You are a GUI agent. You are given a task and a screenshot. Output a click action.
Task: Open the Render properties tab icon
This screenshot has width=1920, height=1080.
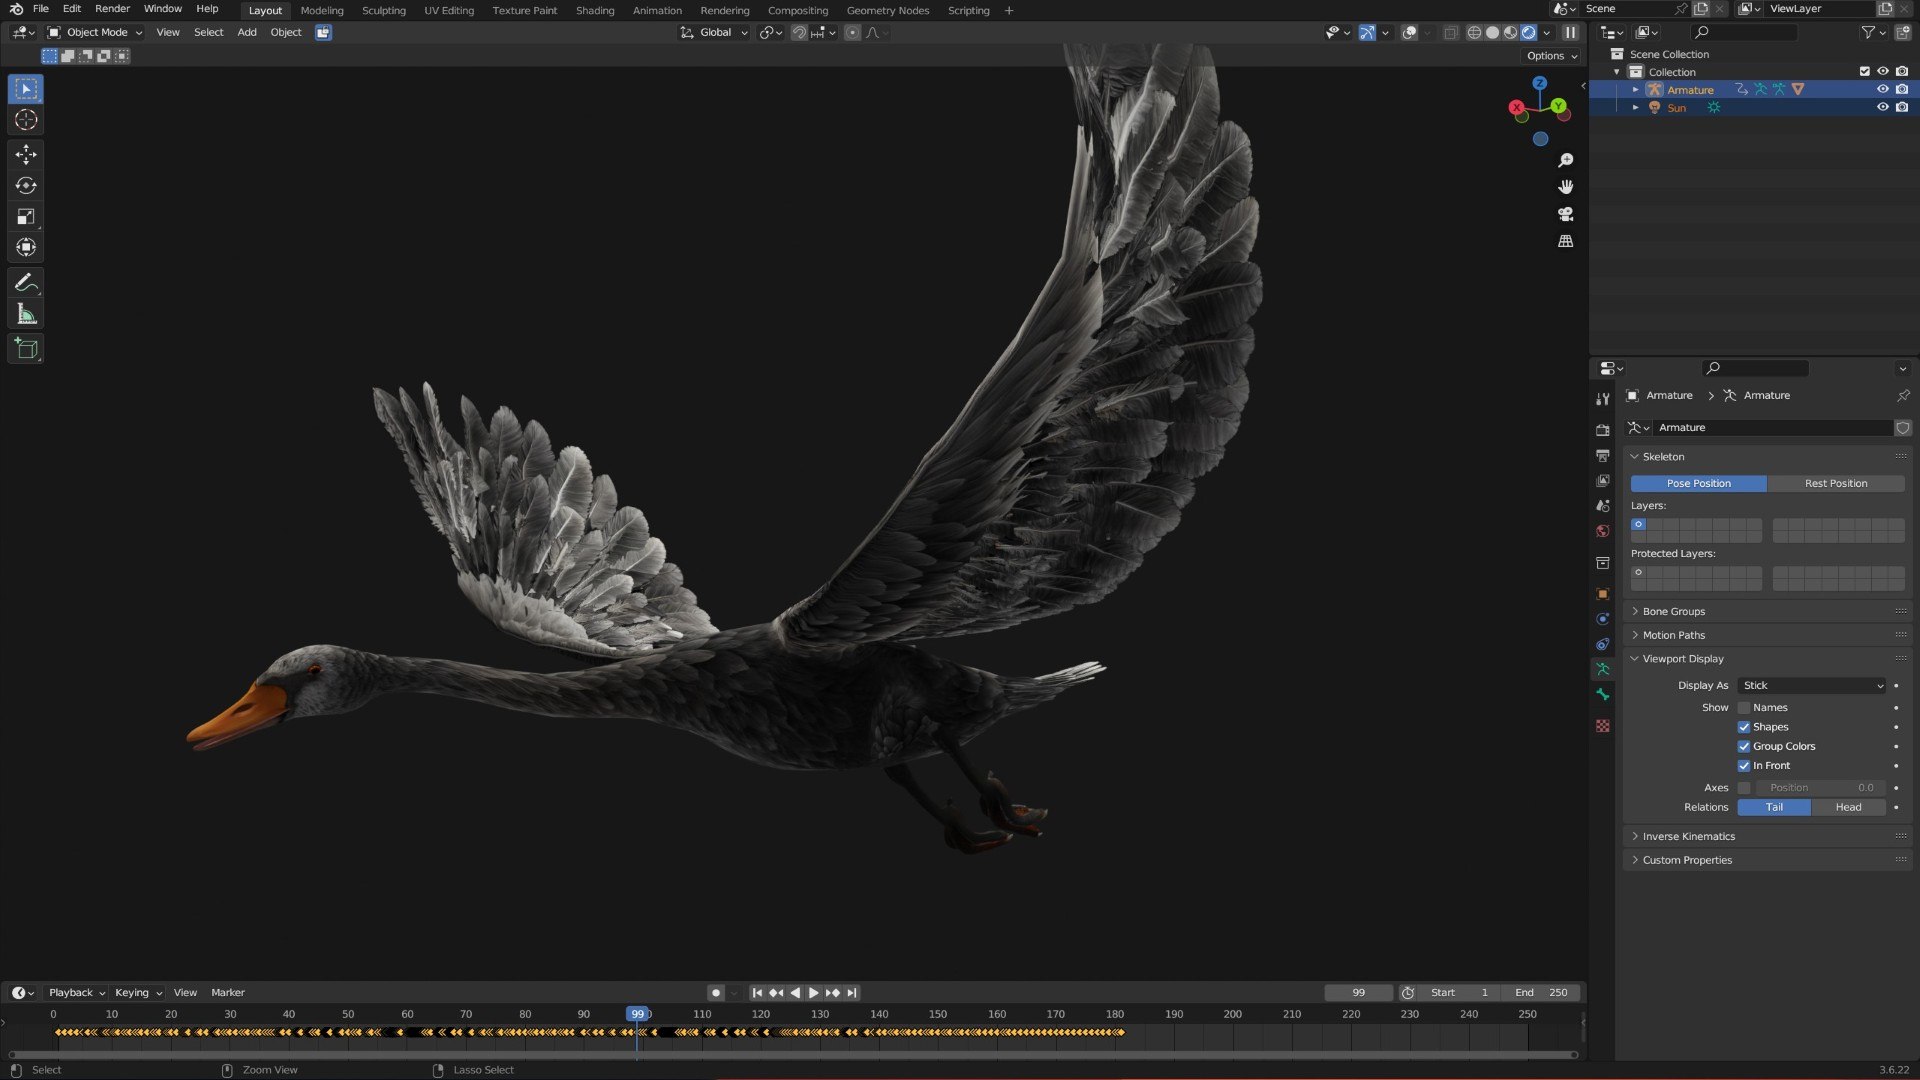[1603, 430]
